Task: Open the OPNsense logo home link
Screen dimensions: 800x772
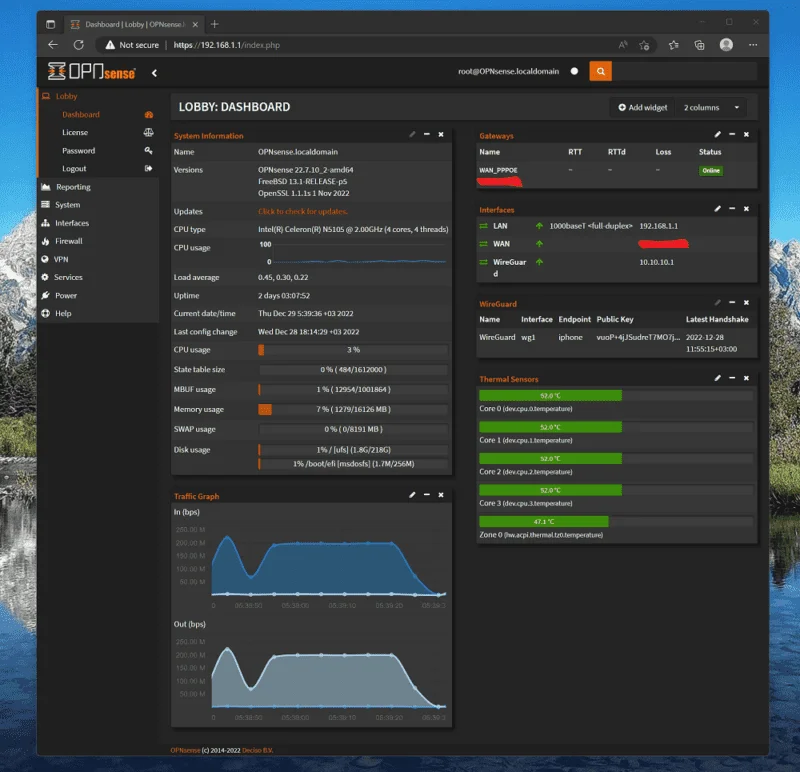Action: pyautogui.click(x=92, y=71)
